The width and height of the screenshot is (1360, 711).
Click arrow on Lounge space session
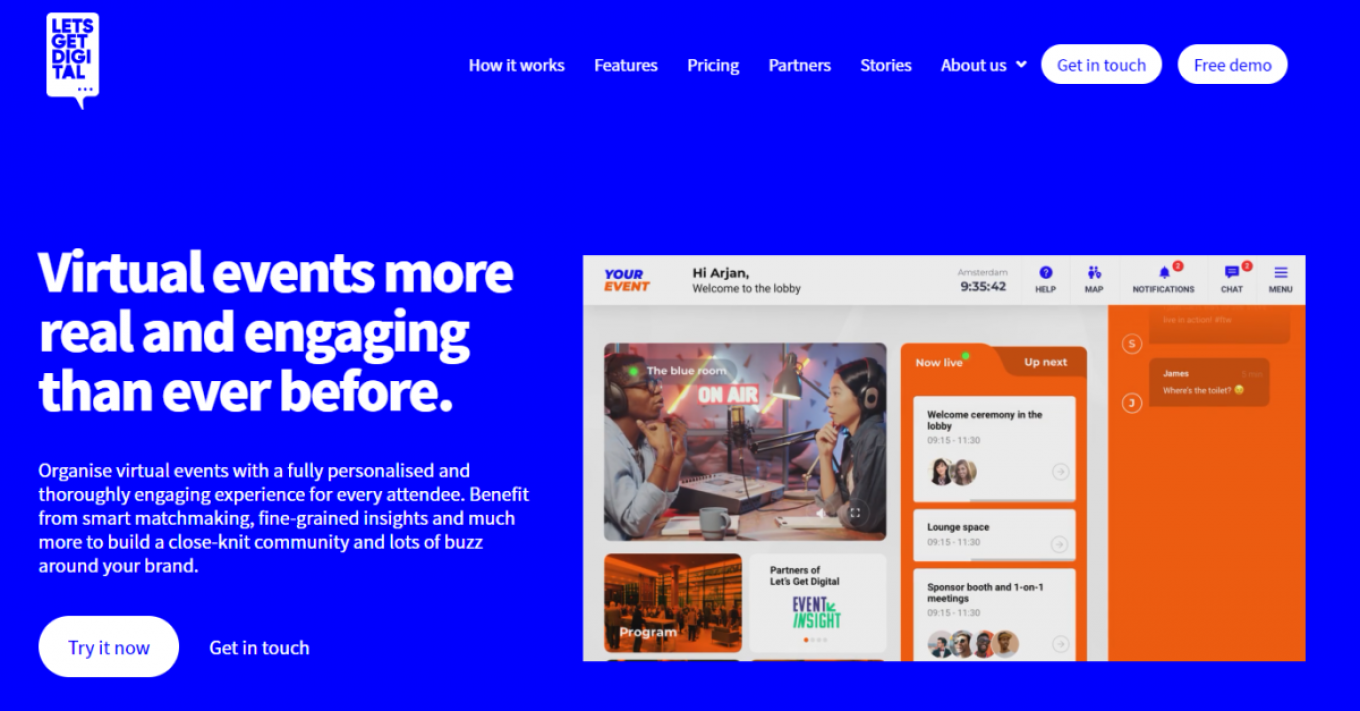coord(1060,544)
